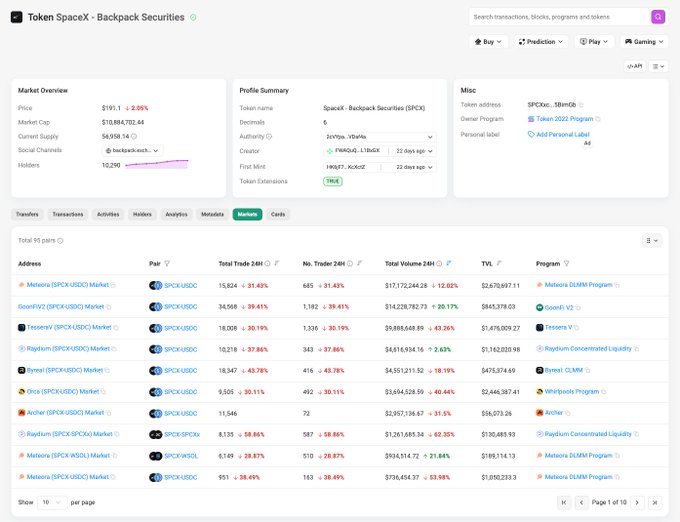Sort by Total Trade 24H
This screenshot has width=680, height=522.
pos(277,263)
